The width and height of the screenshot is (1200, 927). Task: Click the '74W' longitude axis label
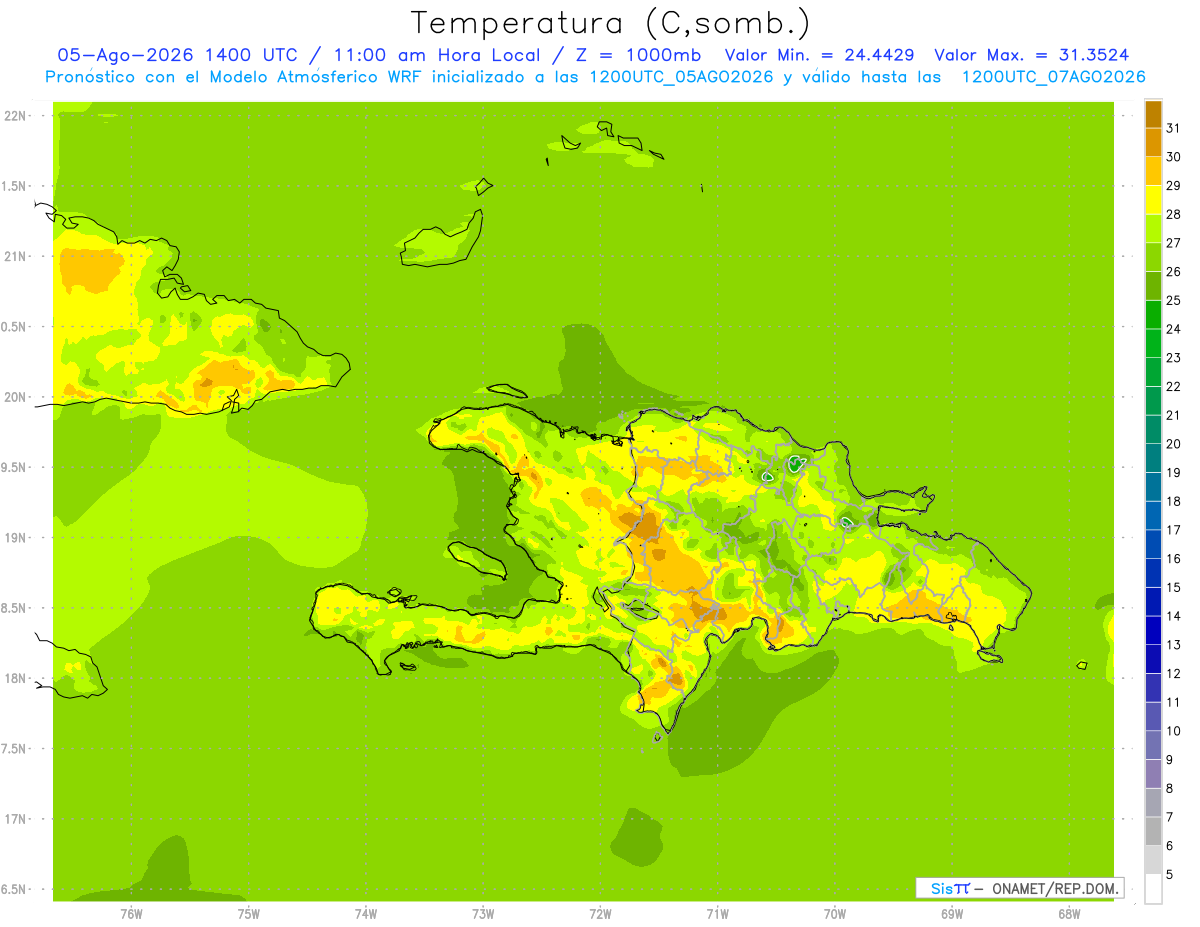click(365, 914)
